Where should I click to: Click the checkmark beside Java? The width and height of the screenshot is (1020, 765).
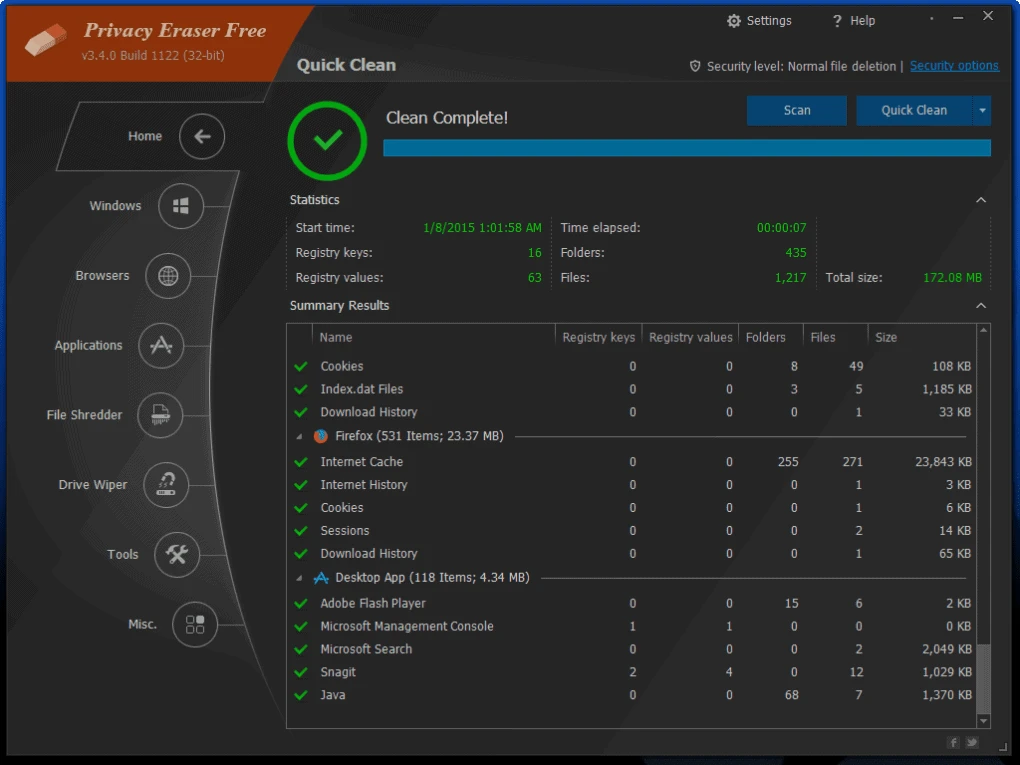(x=301, y=695)
